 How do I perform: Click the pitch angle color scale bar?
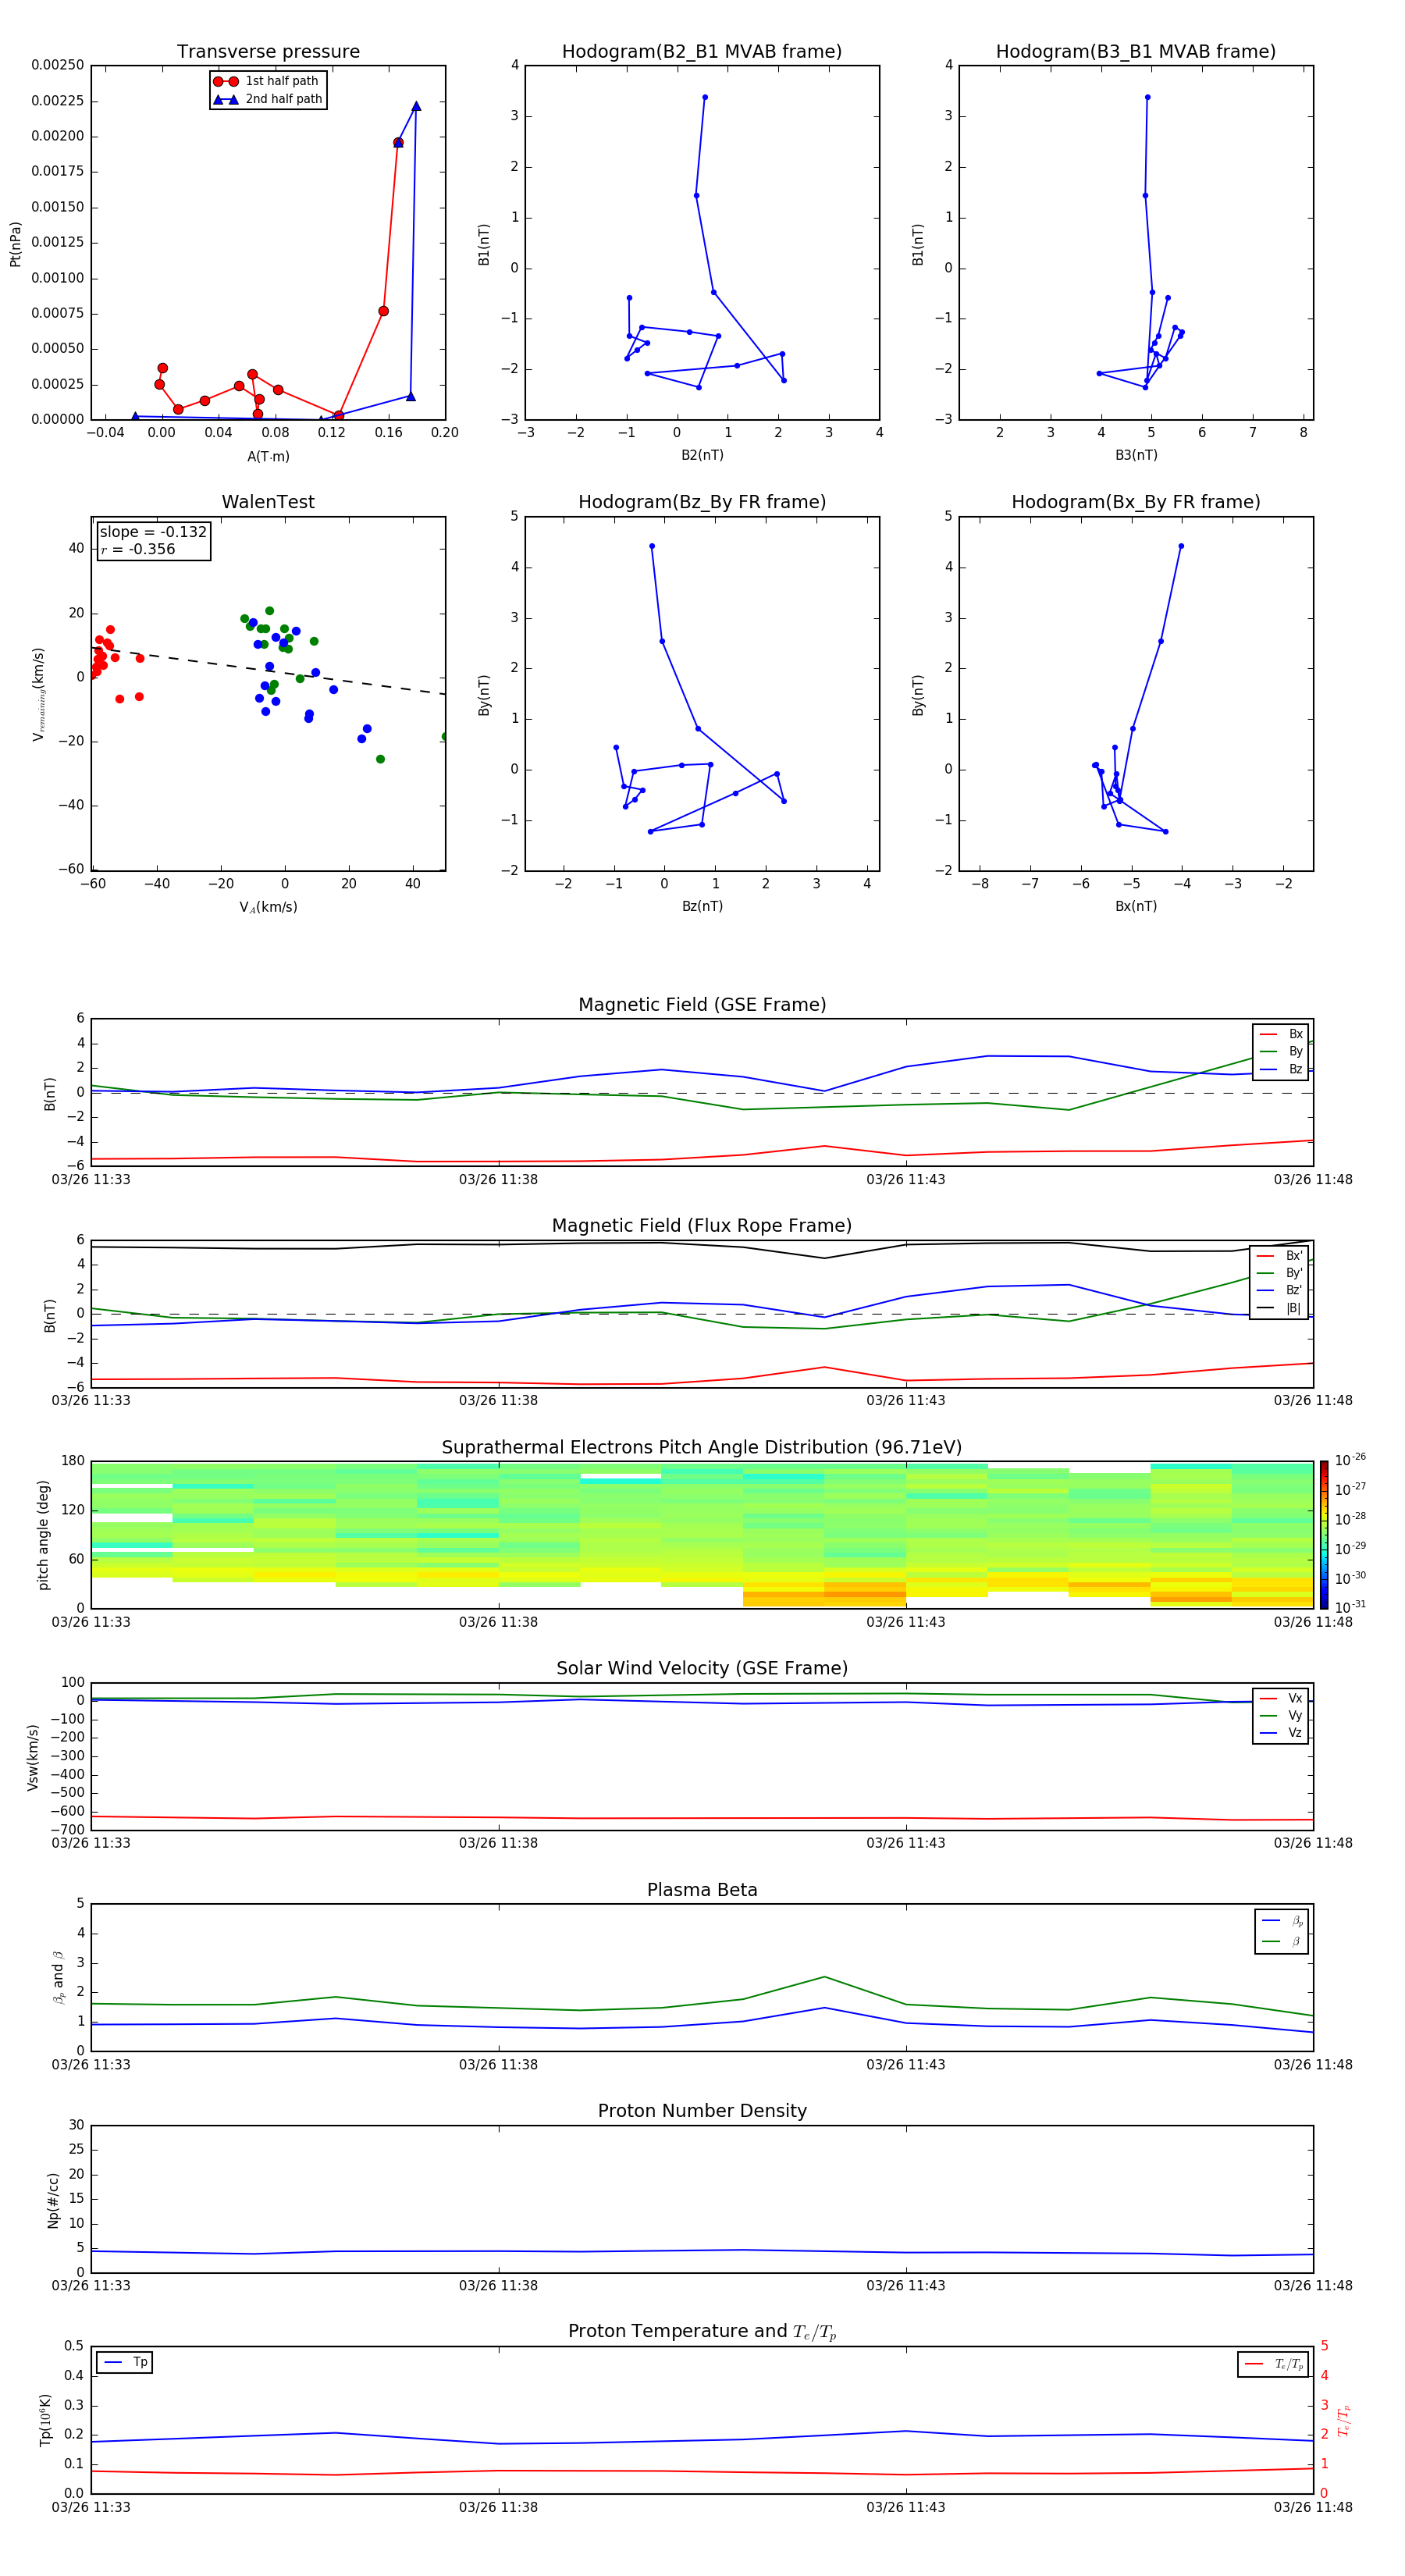pyautogui.click(x=1324, y=1534)
